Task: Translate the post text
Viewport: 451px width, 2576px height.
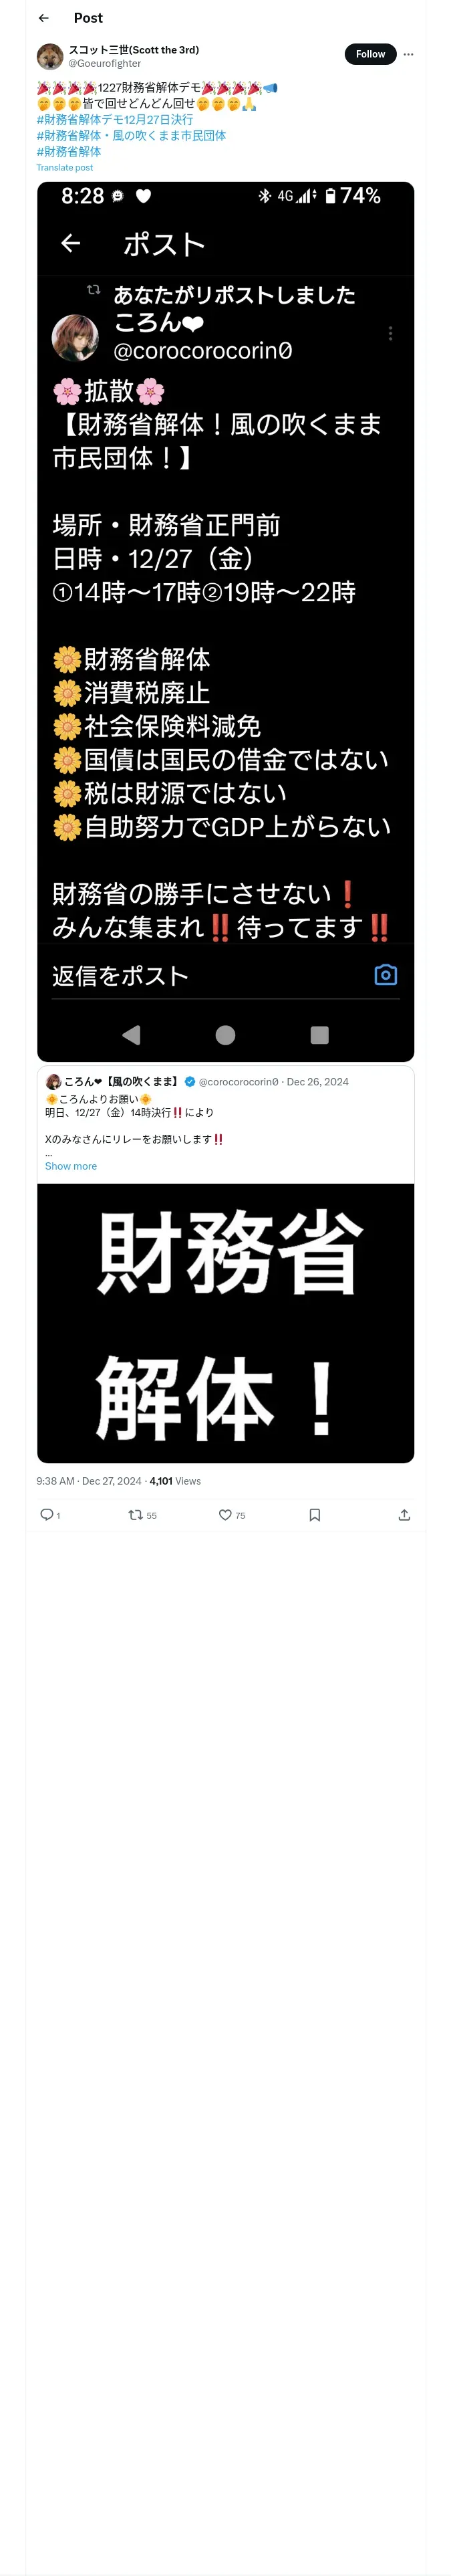Action: (x=65, y=167)
